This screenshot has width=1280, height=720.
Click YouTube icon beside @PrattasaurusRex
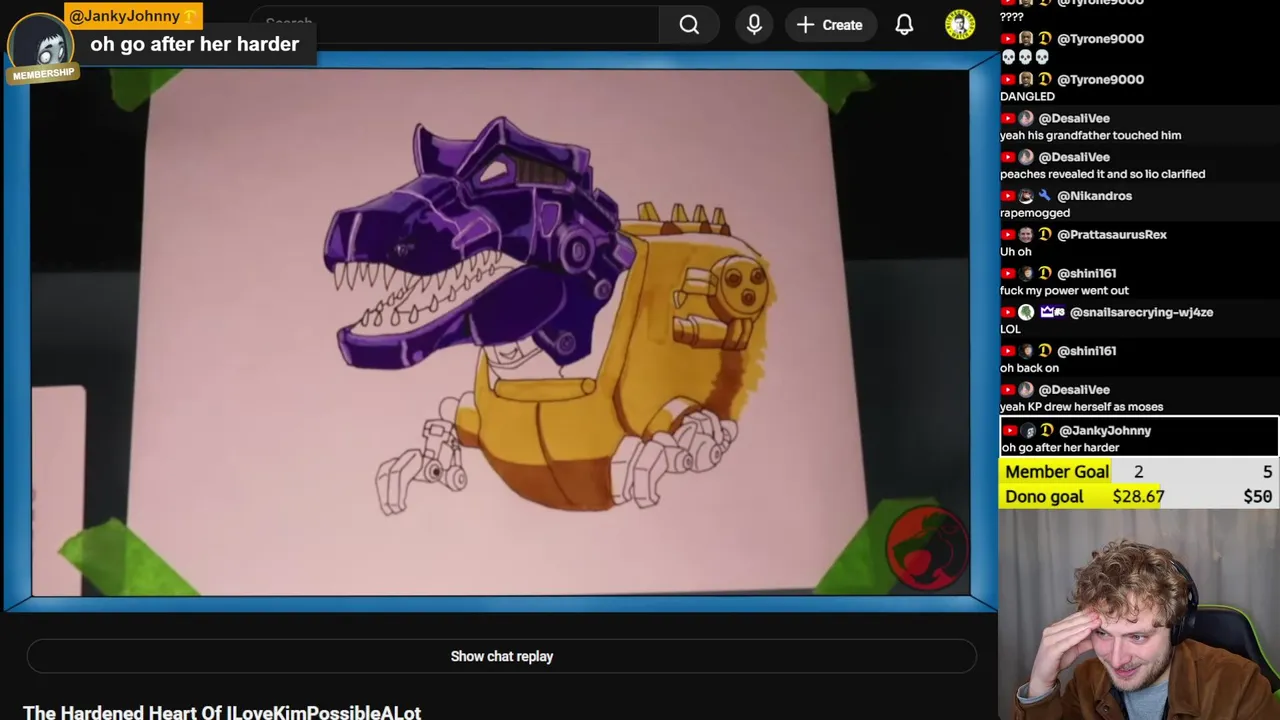pyautogui.click(x=1008, y=235)
